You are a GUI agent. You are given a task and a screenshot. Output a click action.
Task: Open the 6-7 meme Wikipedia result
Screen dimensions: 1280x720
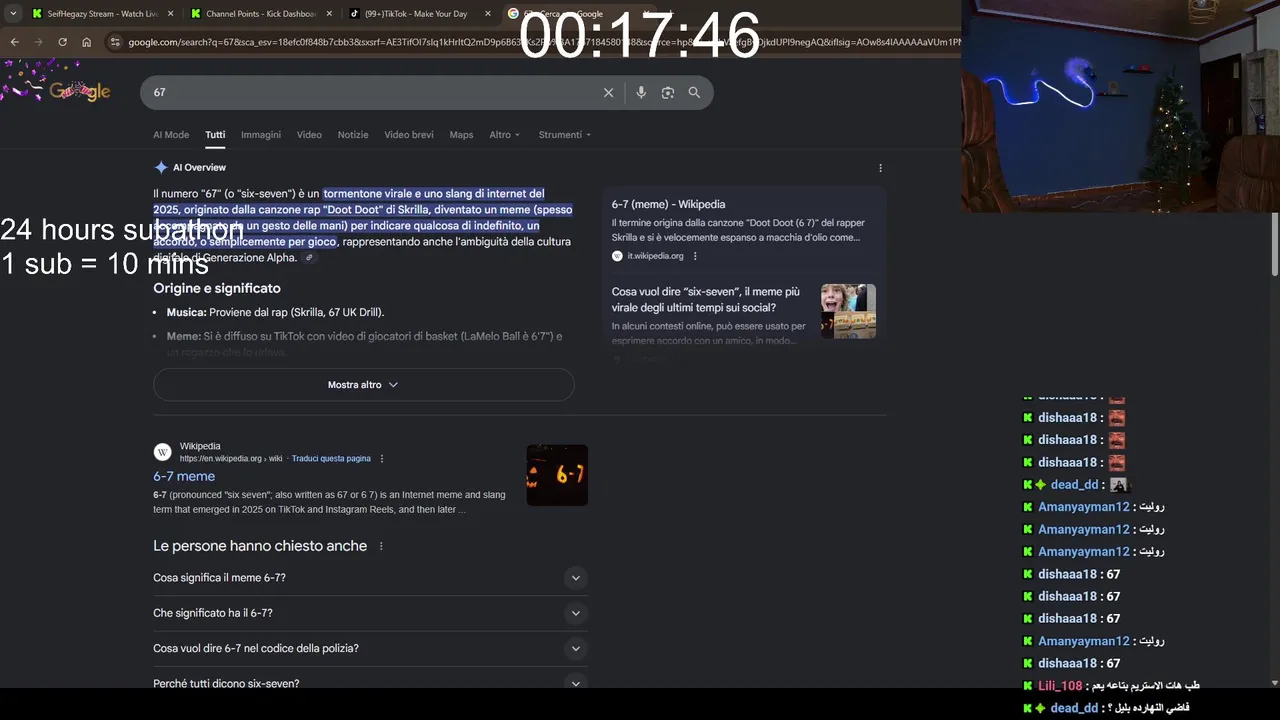(x=184, y=476)
